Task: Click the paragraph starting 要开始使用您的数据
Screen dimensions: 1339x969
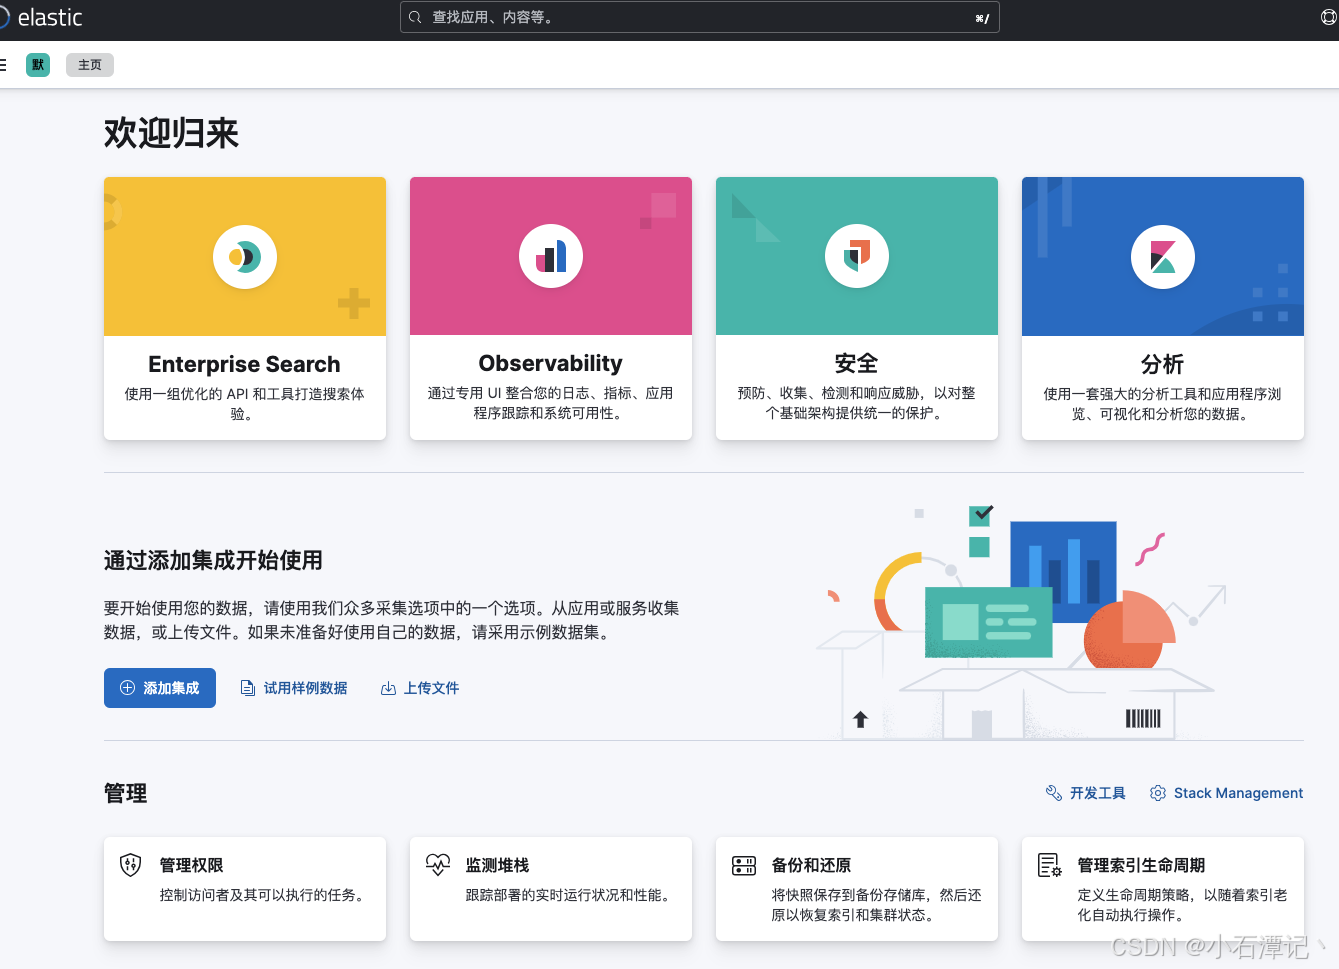Action: (x=392, y=620)
